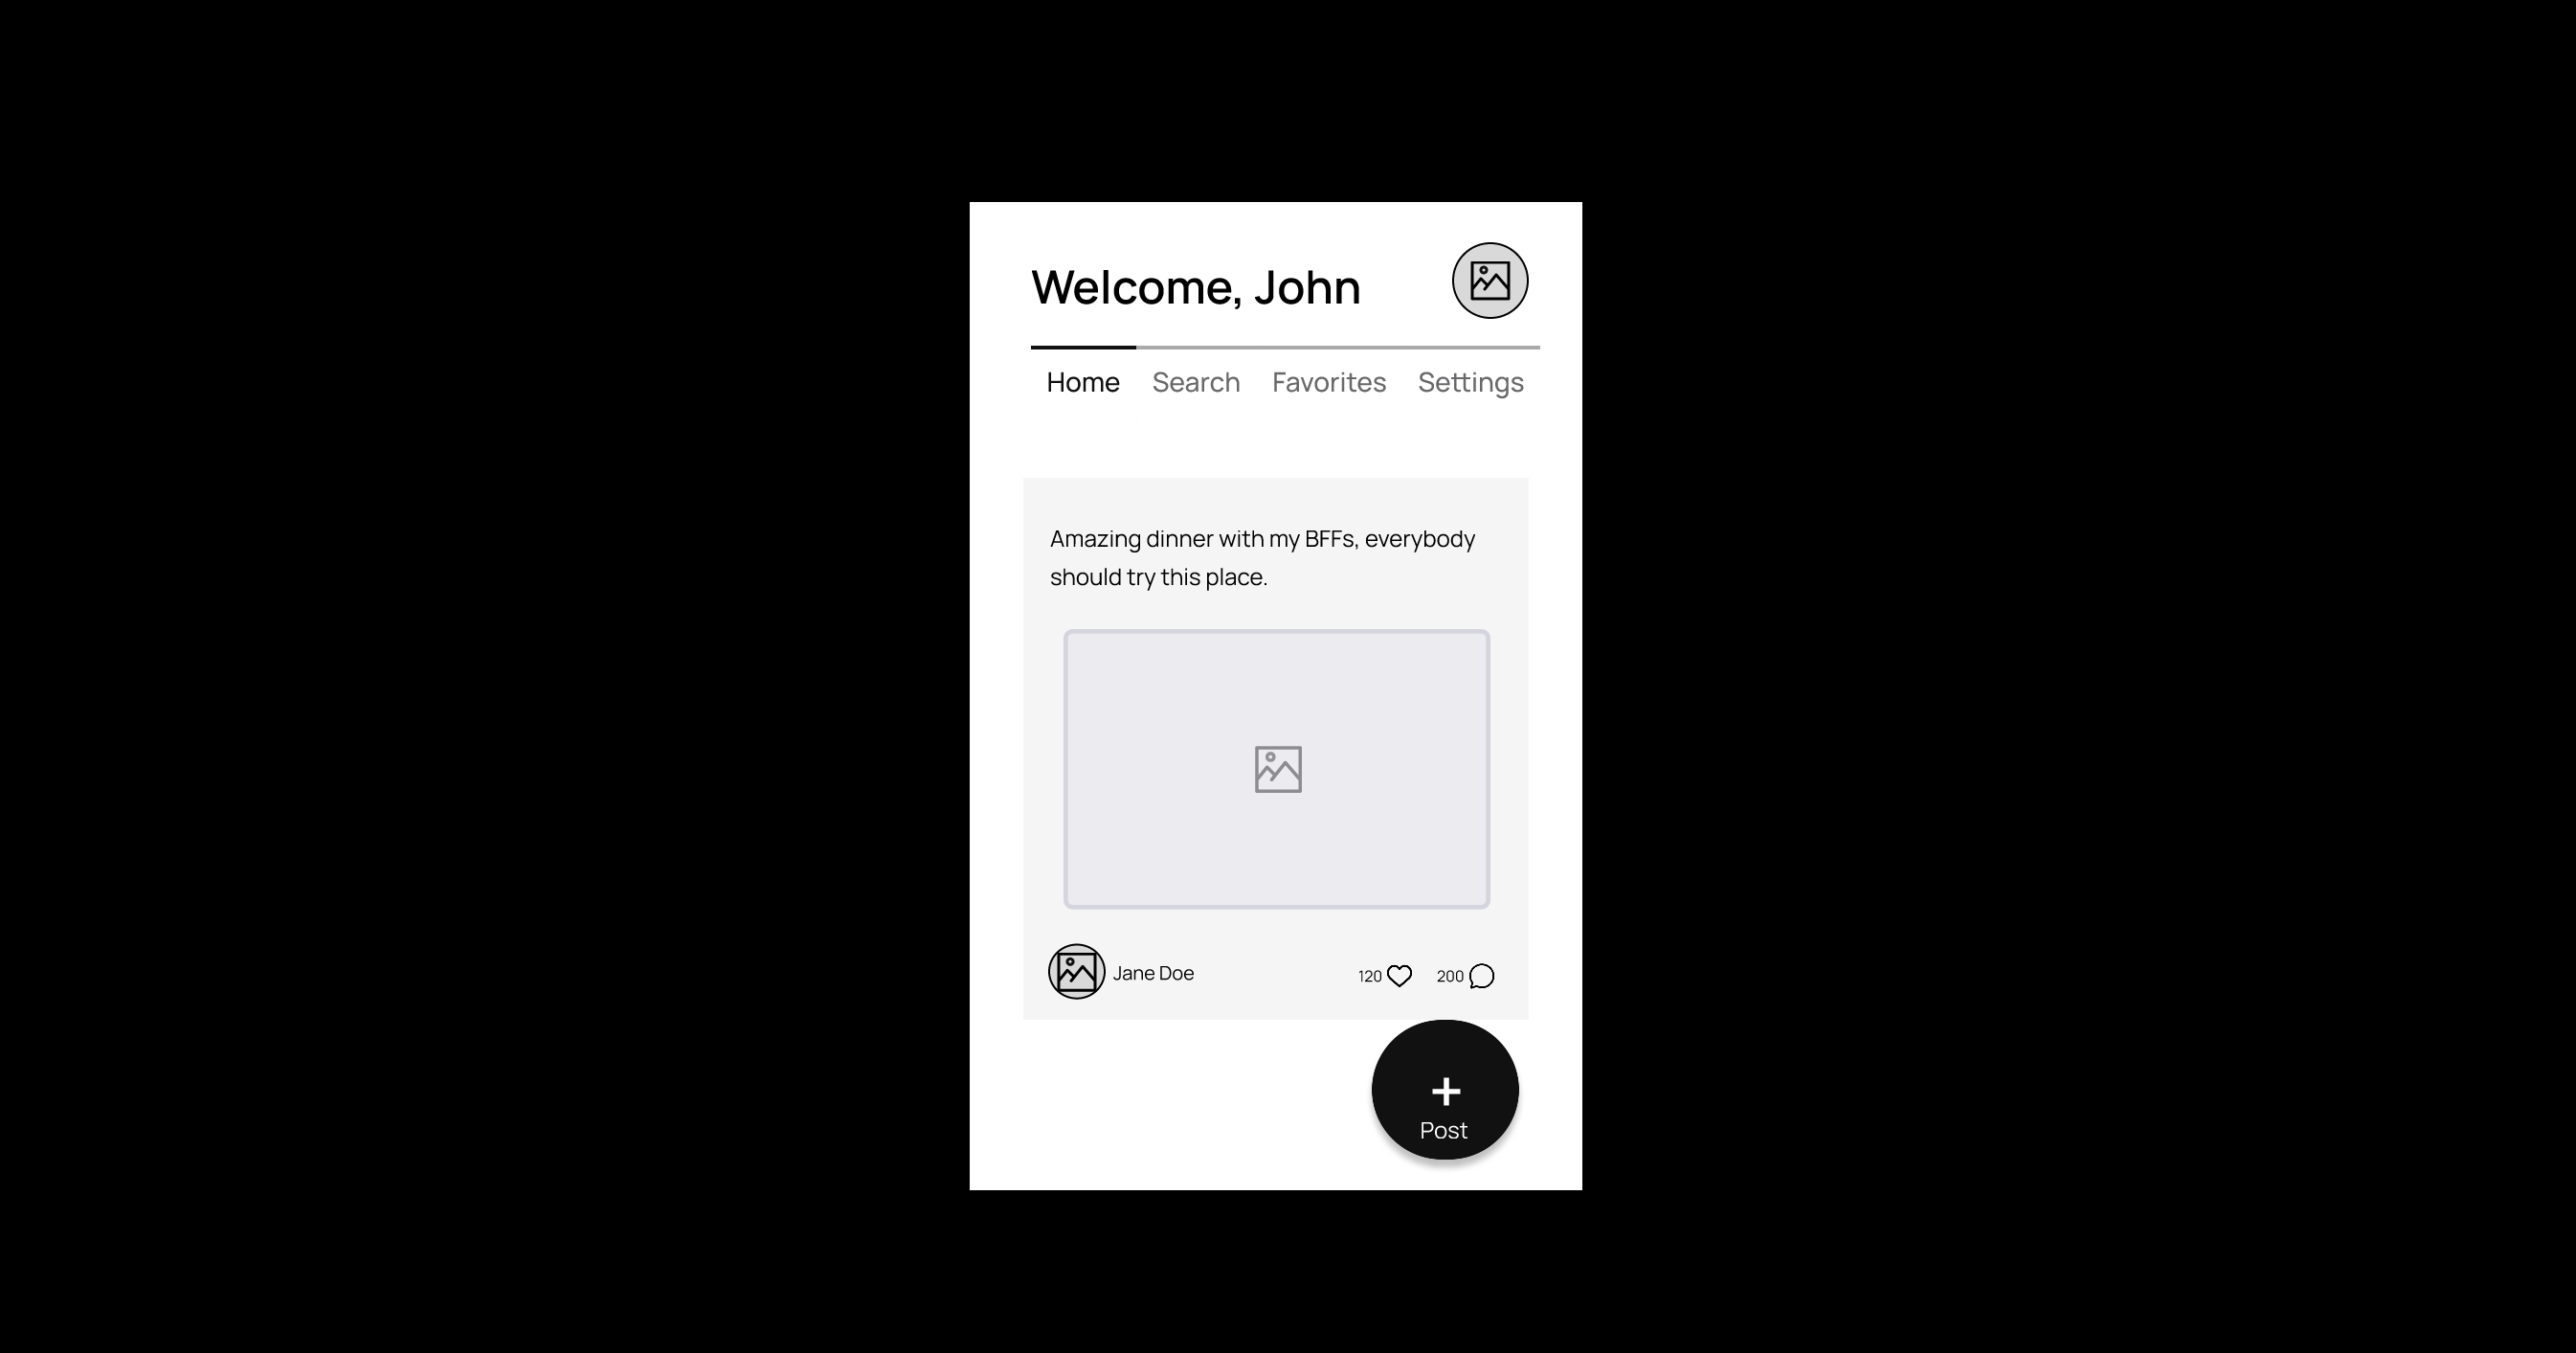This screenshot has width=2576, height=1353.
Task: Navigate to the Favorites tab
Action: click(1329, 382)
